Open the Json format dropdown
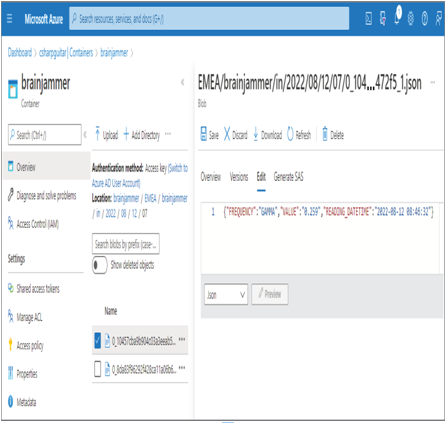The width and height of the screenshot is (447, 423). pos(226,294)
